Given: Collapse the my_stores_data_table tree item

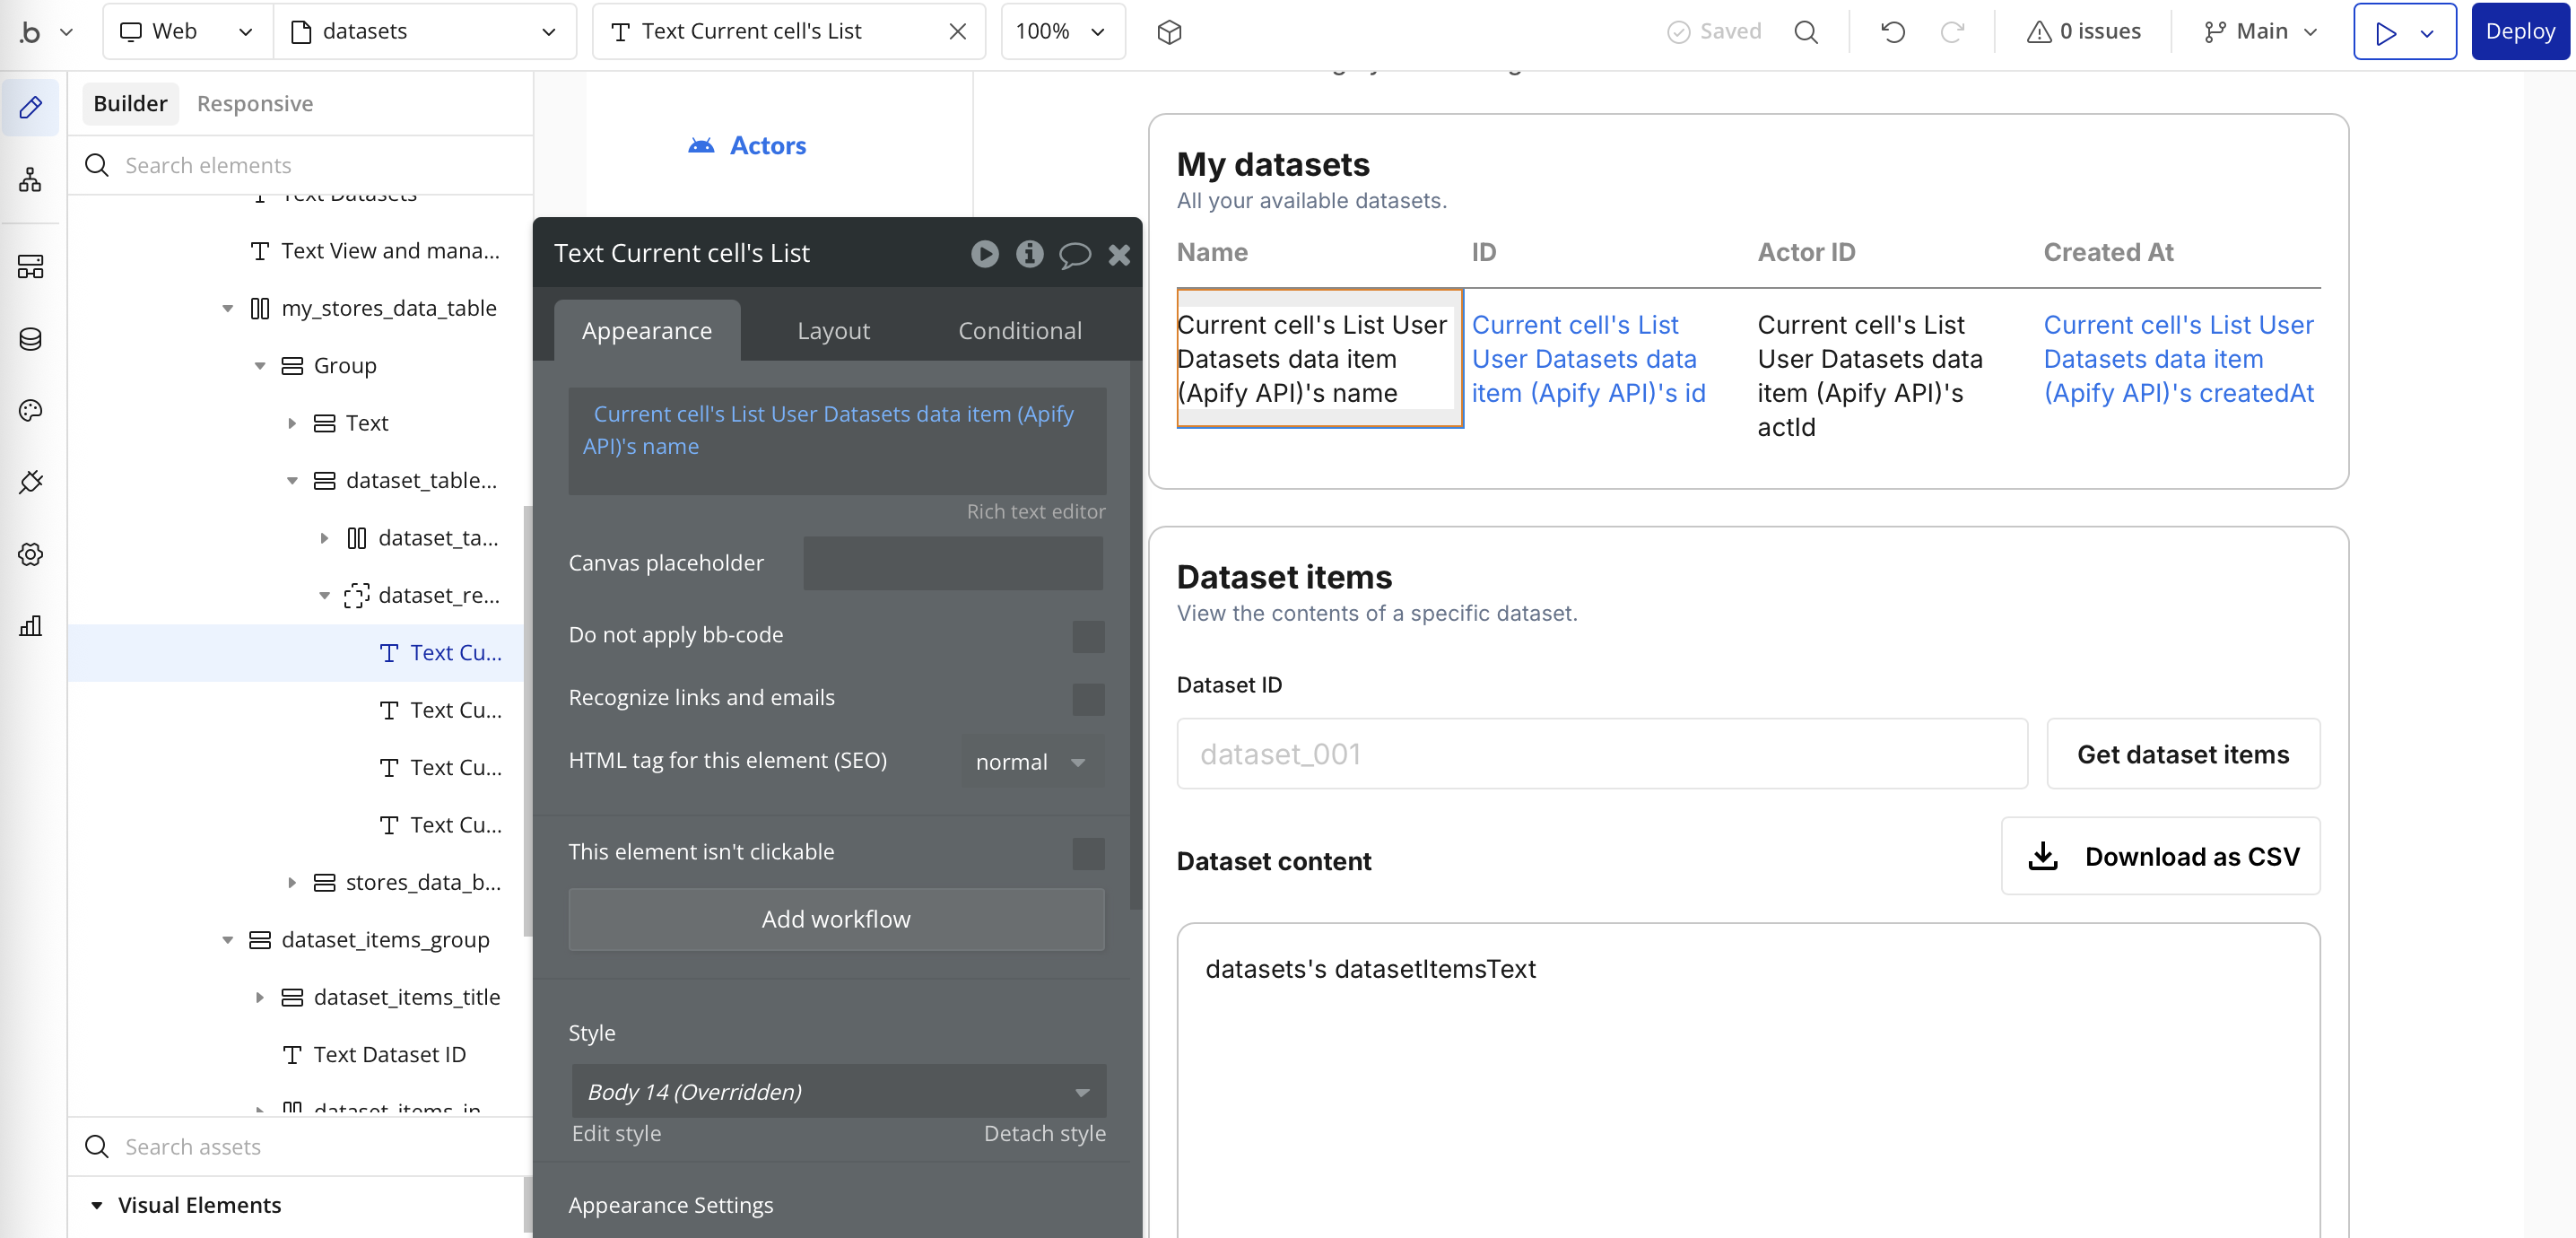Looking at the screenshot, I should point(228,308).
